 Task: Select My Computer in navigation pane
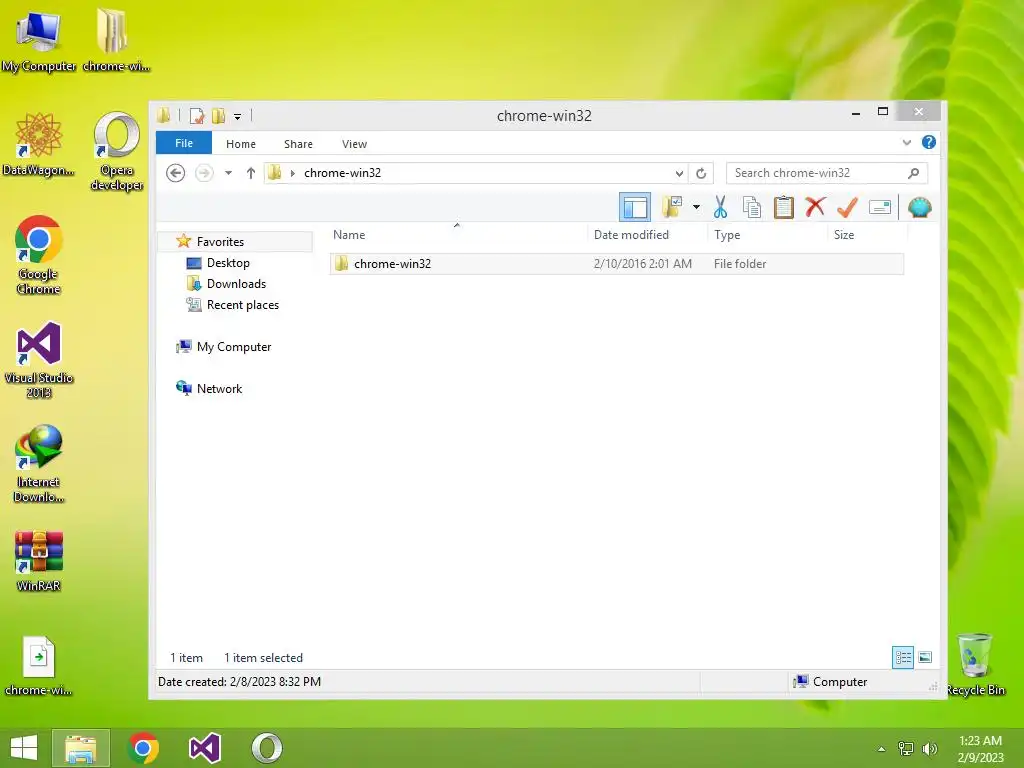pos(234,347)
